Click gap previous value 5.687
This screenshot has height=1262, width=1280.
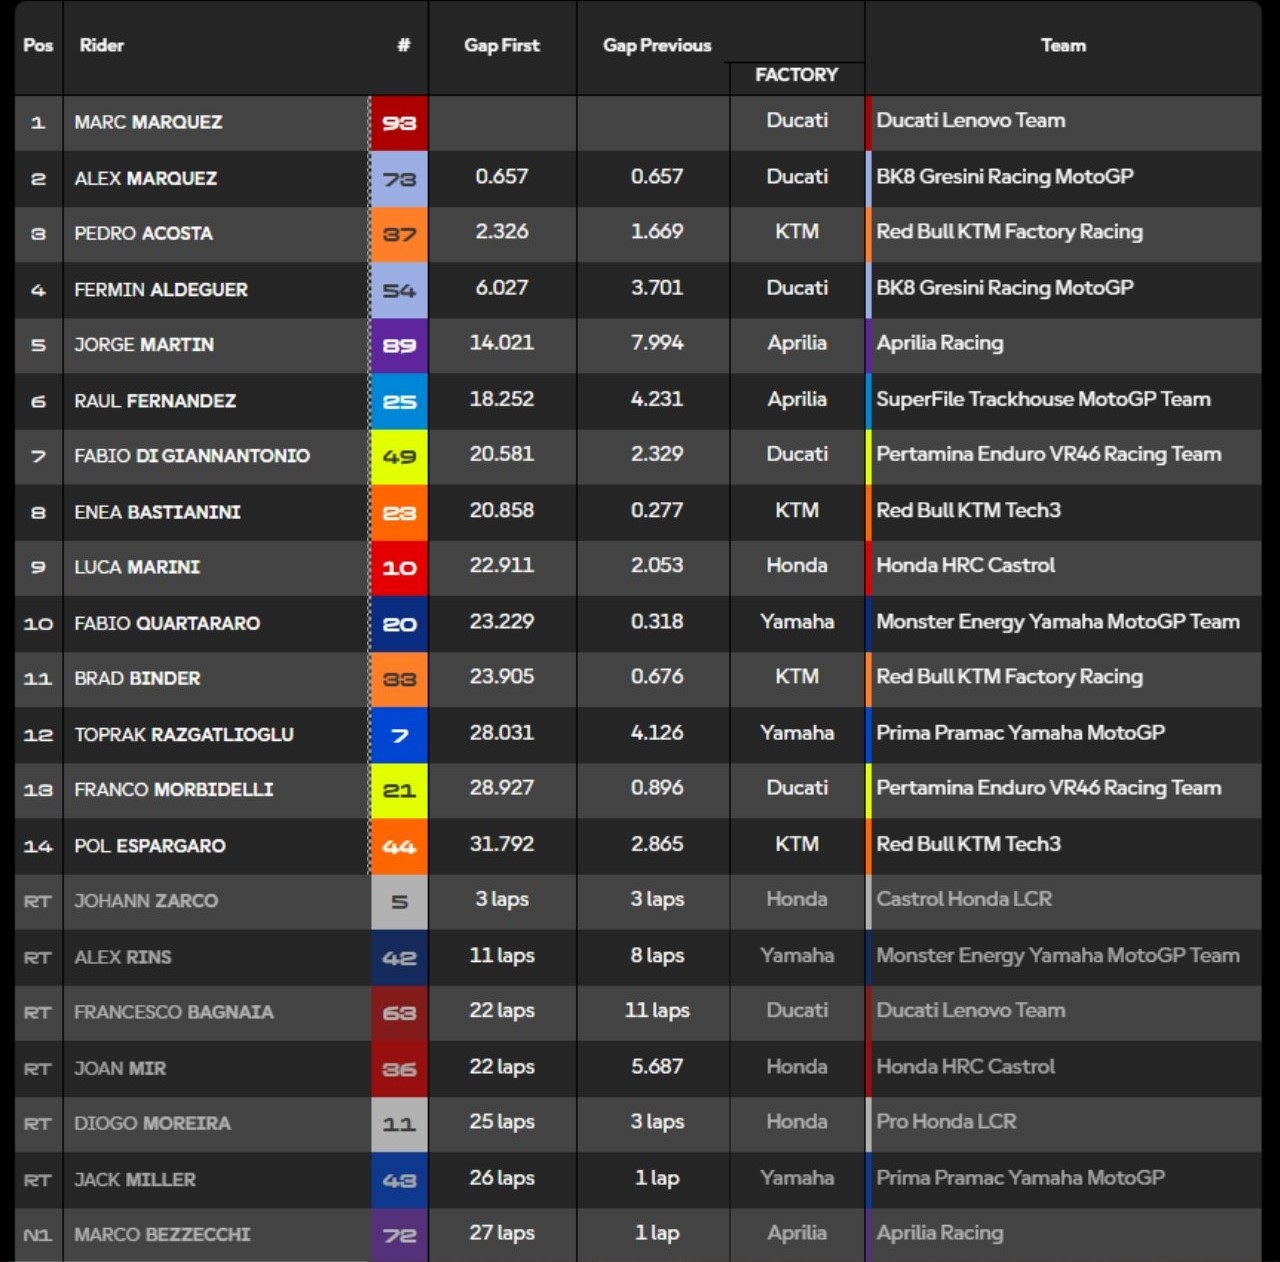tap(657, 1067)
